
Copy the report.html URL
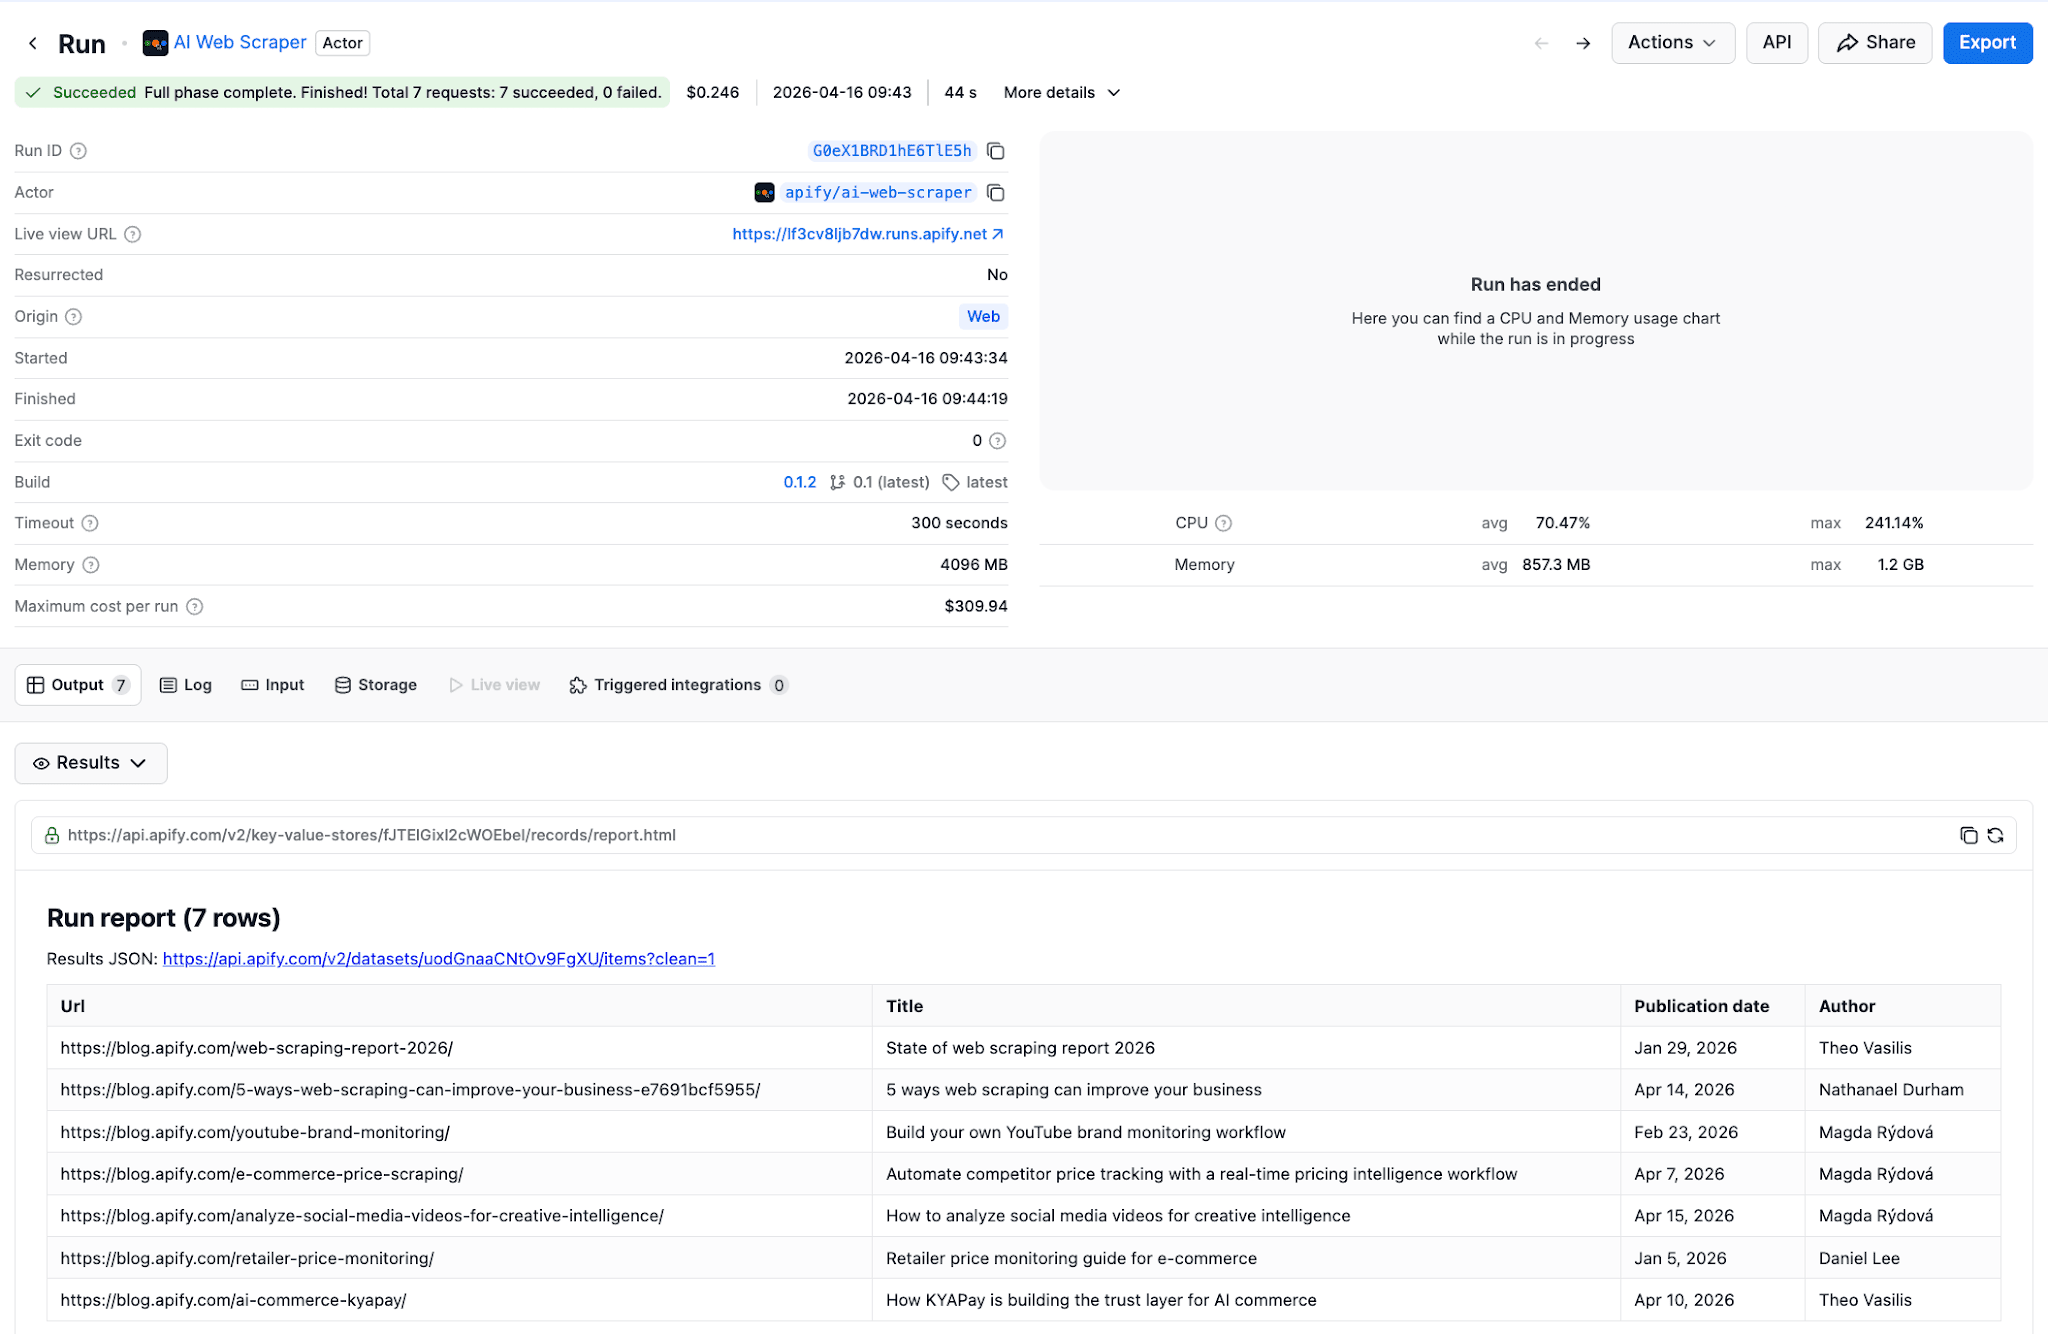1968,836
